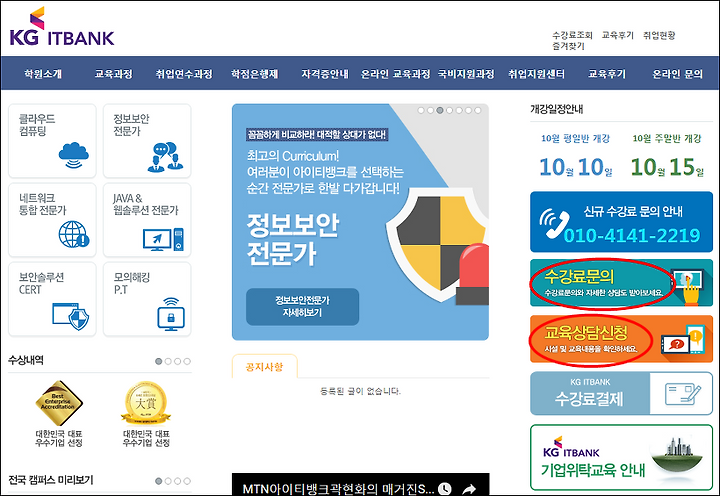This screenshot has height=496, width=720.
Task: Click the Best Enterprise Accreditation badge
Action: click(x=59, y=403)
